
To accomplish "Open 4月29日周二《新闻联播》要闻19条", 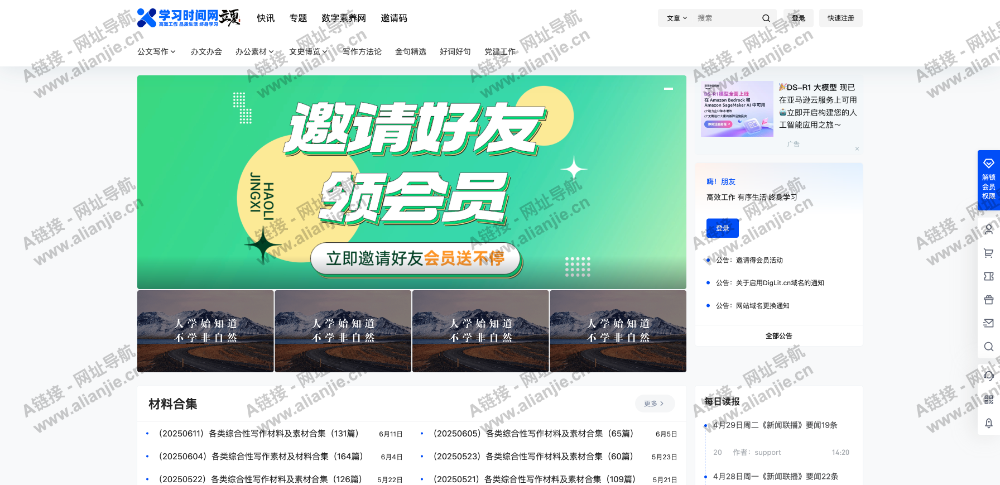I will (x=775, y=425).
